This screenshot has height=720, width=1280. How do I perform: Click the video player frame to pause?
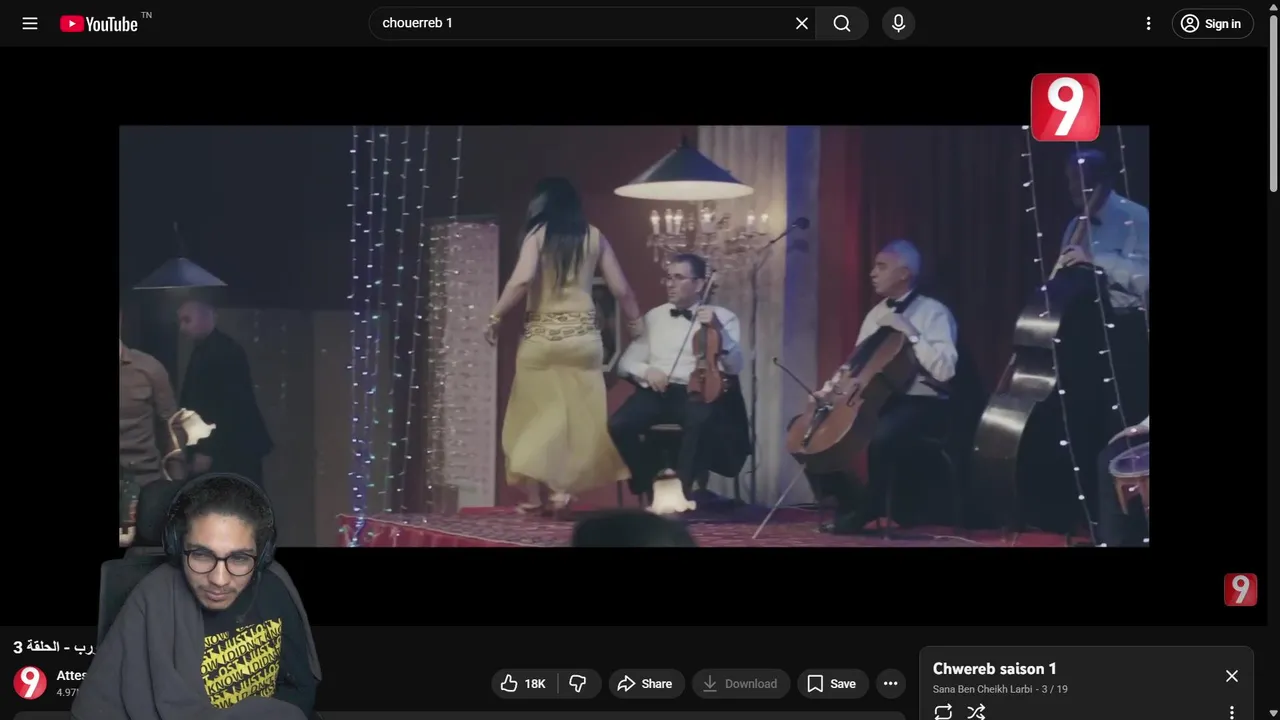pos(634,336)
